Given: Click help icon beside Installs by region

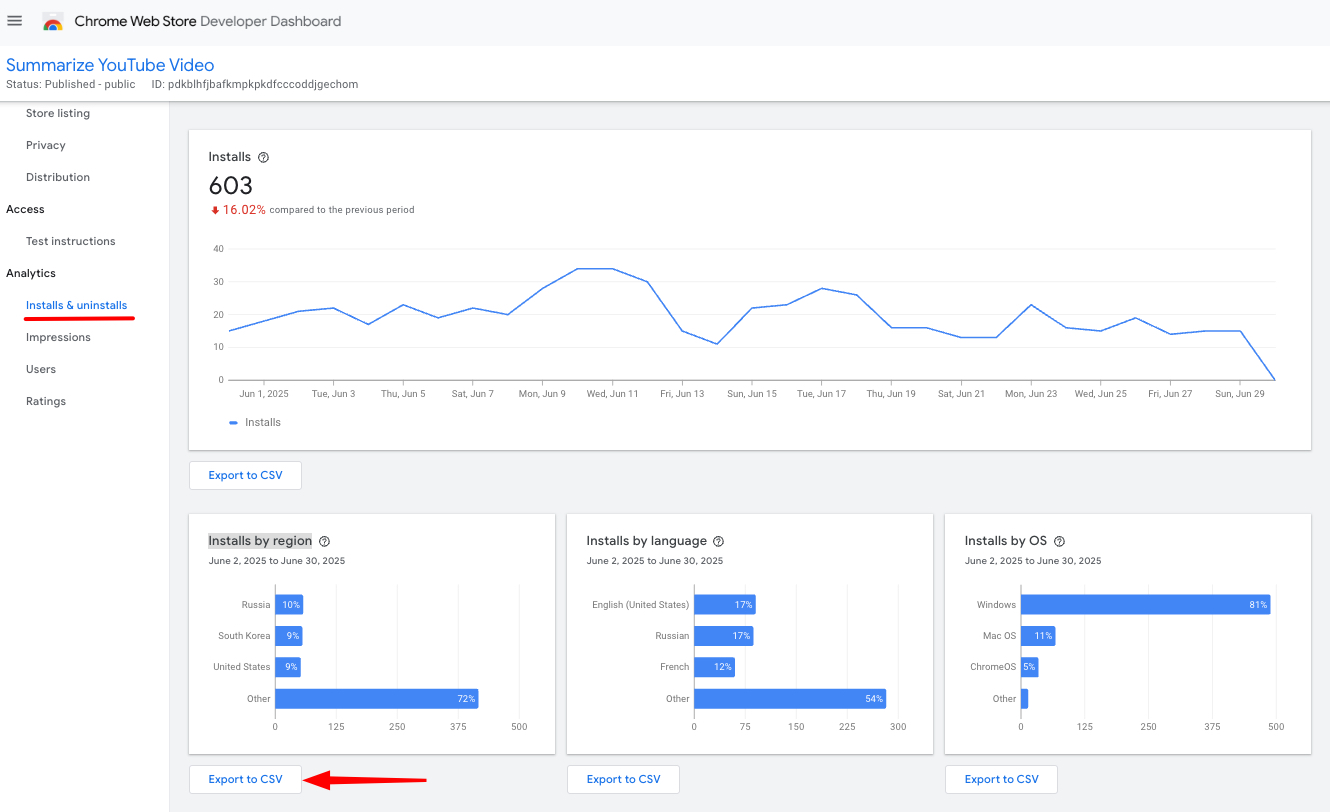Looking at the screenshot, I should tap(324, 541).
